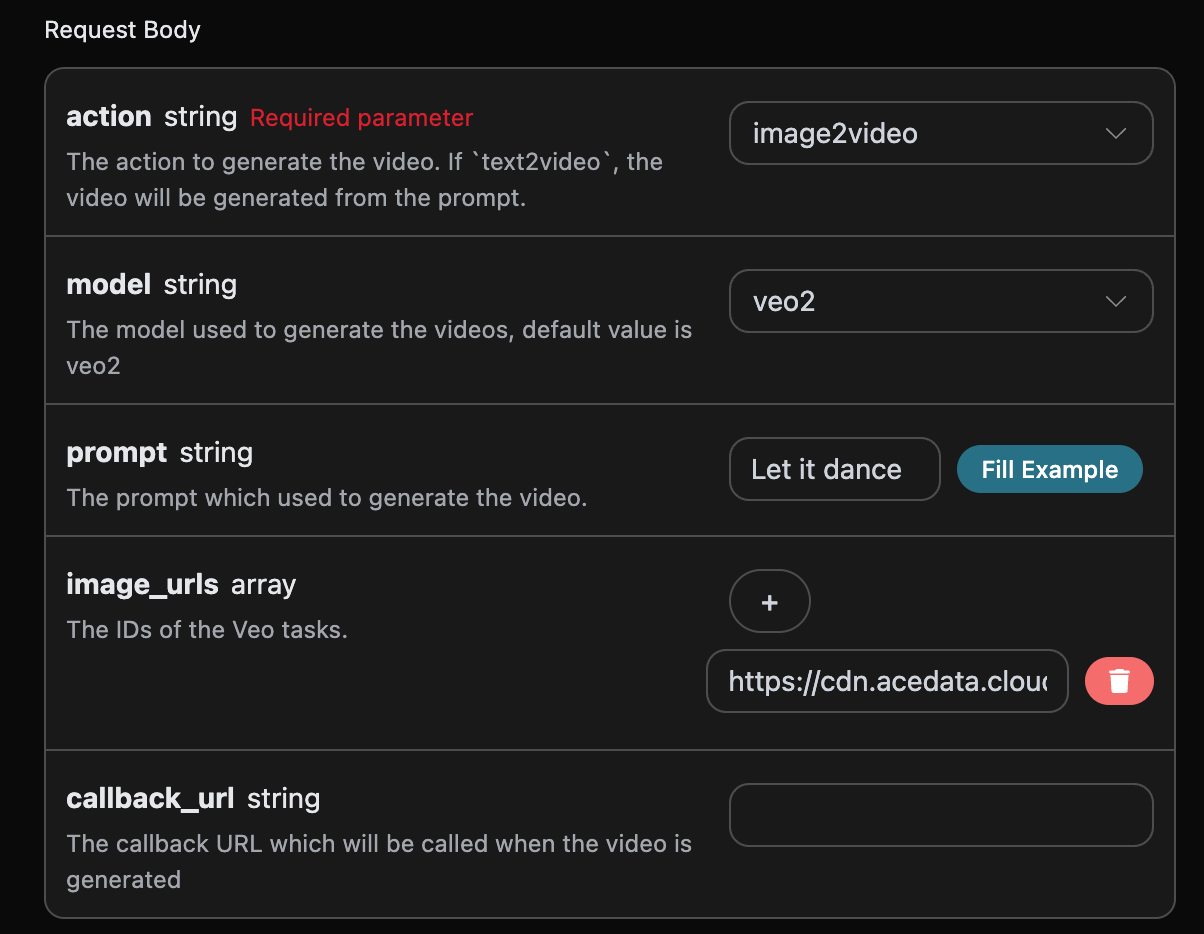Click the "Request Body" section heading
This screenshot has width=1204, height=934.
(122, 30)
